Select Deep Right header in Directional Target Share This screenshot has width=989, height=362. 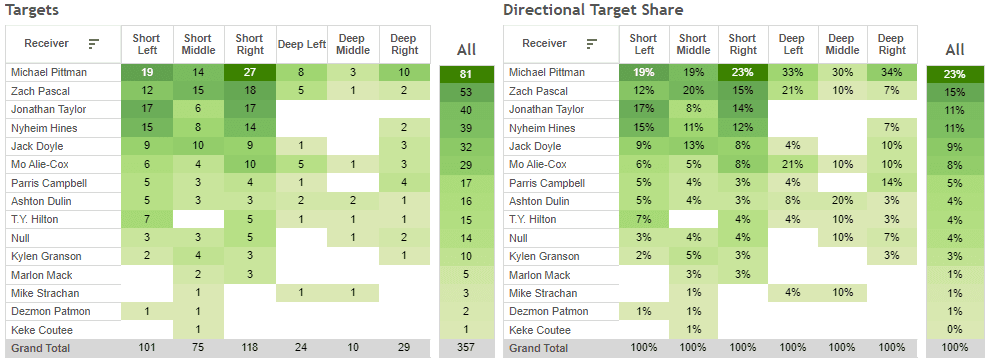tap(892, 44)
